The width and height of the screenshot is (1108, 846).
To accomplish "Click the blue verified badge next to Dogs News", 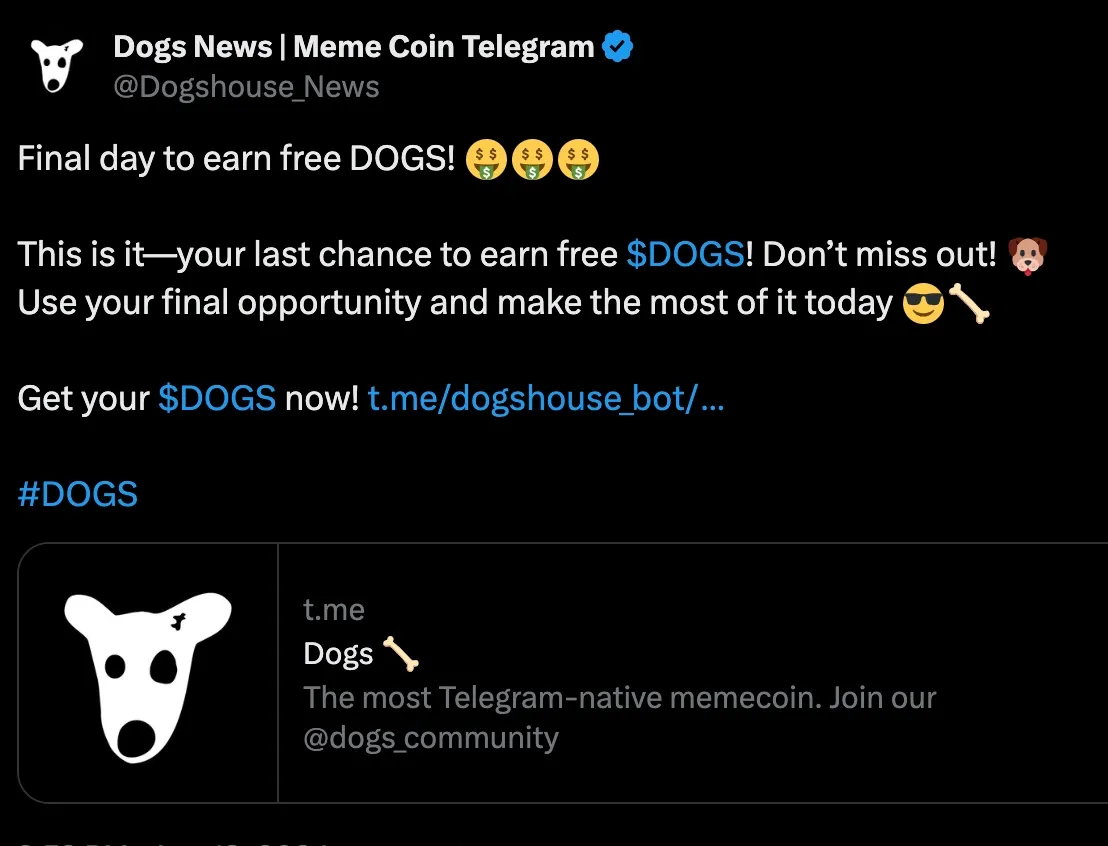I will click(x=617, y=46).
